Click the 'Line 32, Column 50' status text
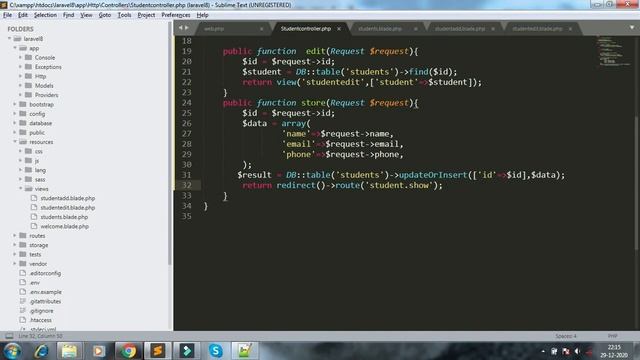This screenshot has height=360, width=640. [40, 336]
